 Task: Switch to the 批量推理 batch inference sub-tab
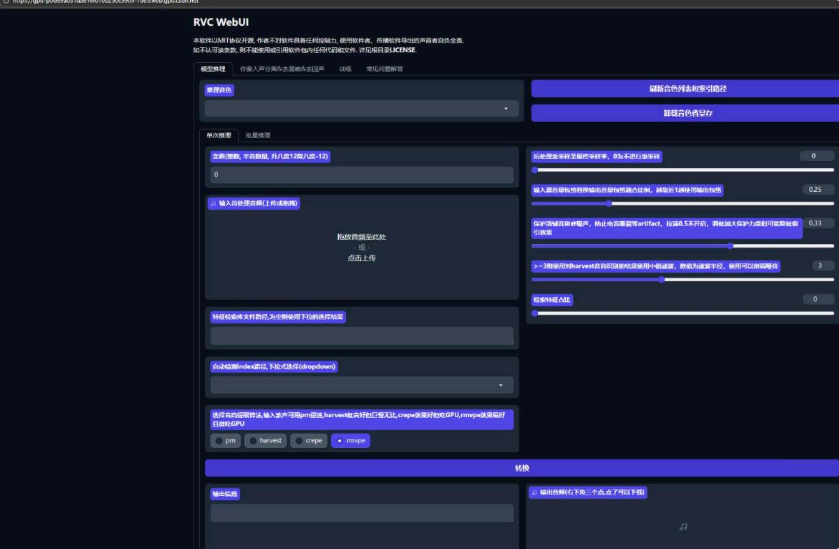[258, 135]
